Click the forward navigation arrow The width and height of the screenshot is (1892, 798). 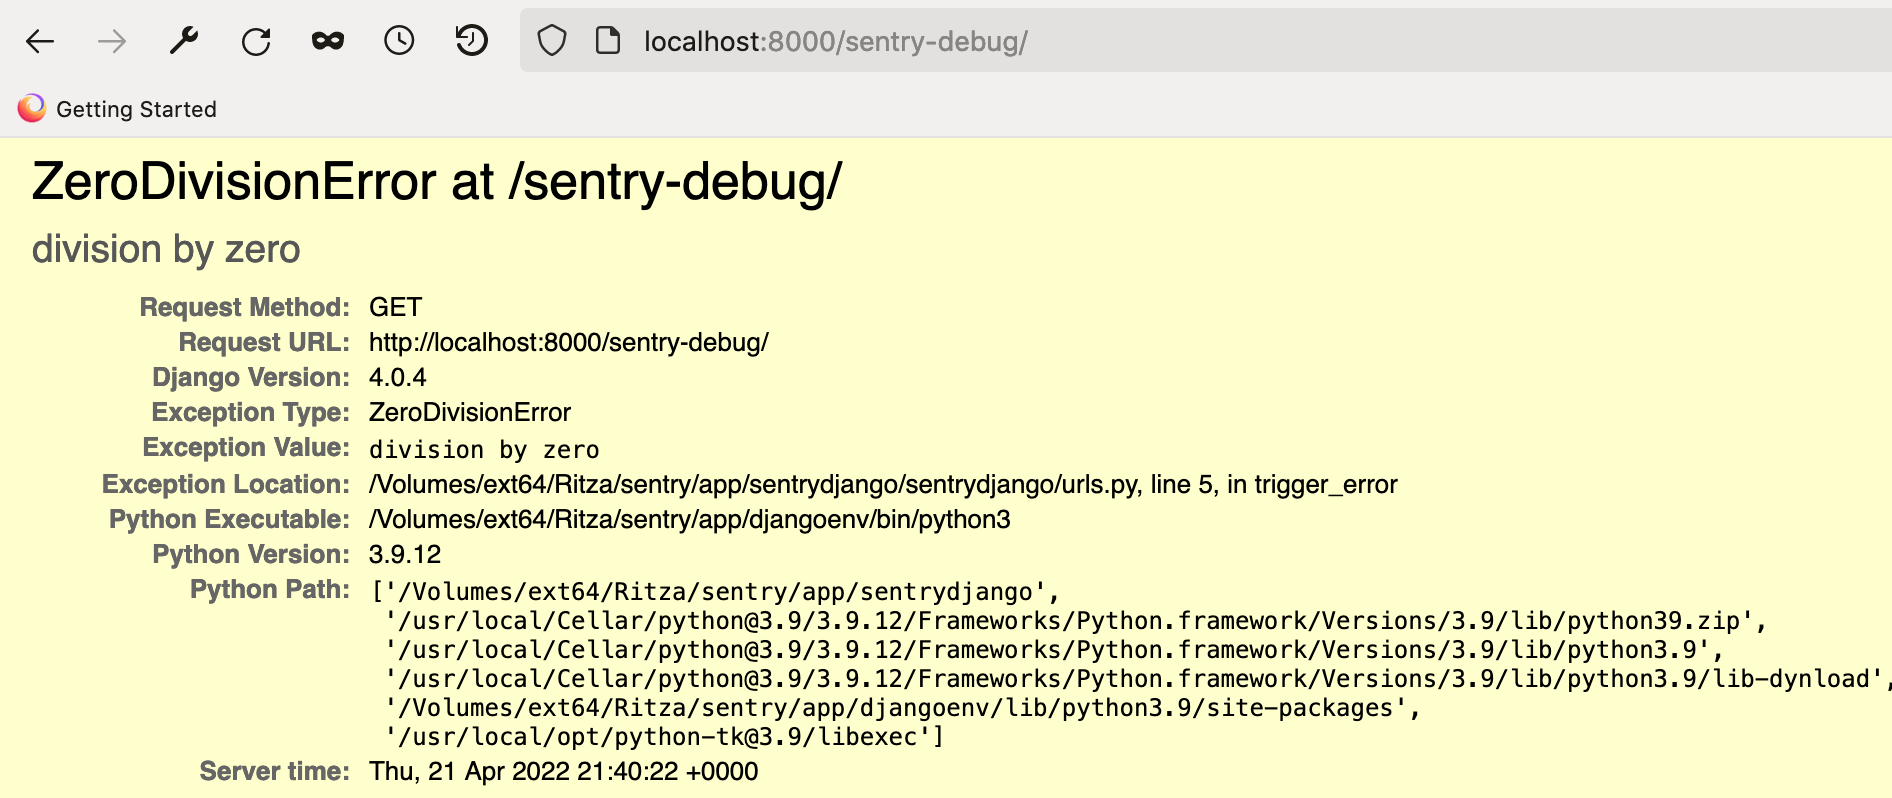pyautogui.click(x=112, y=41)
